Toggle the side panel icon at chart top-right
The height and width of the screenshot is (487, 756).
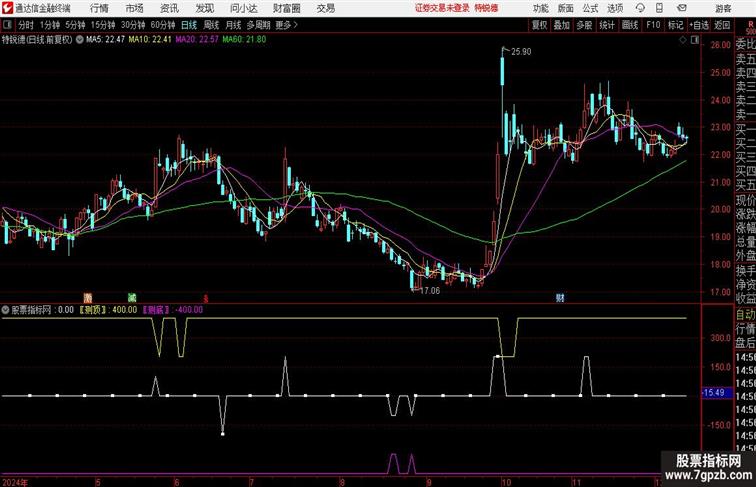695,40
